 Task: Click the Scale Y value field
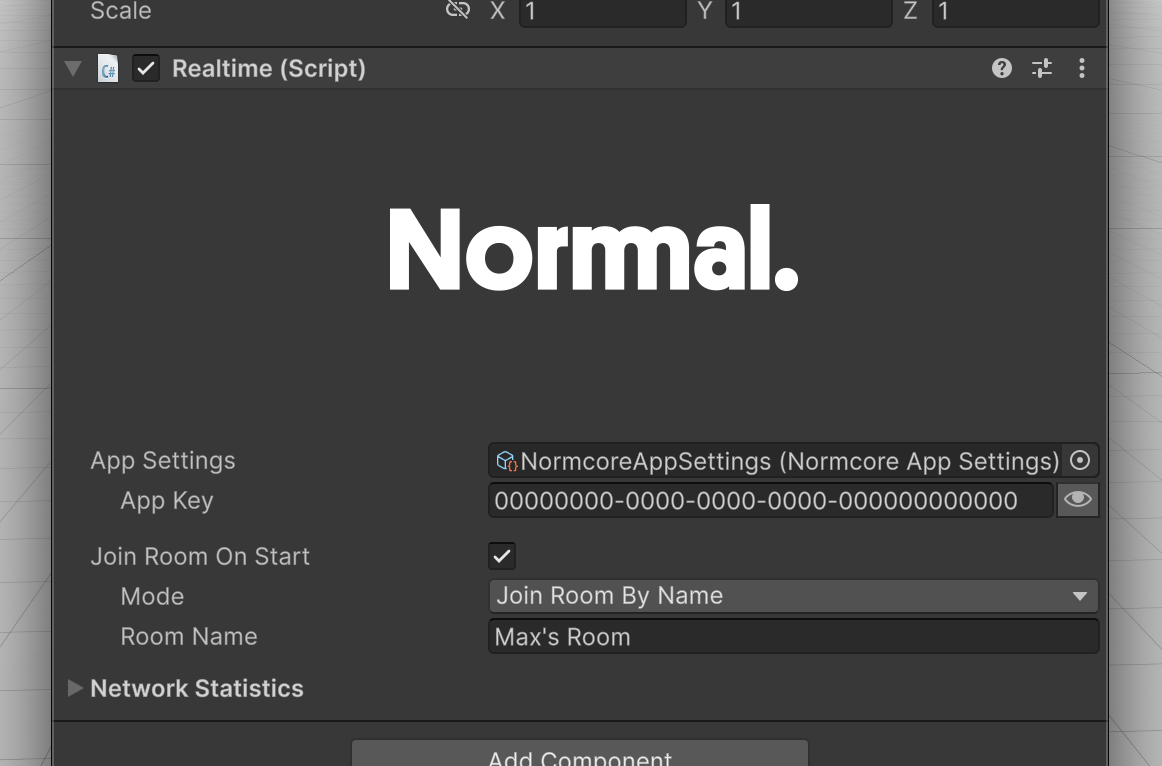[x=808, y=12]
